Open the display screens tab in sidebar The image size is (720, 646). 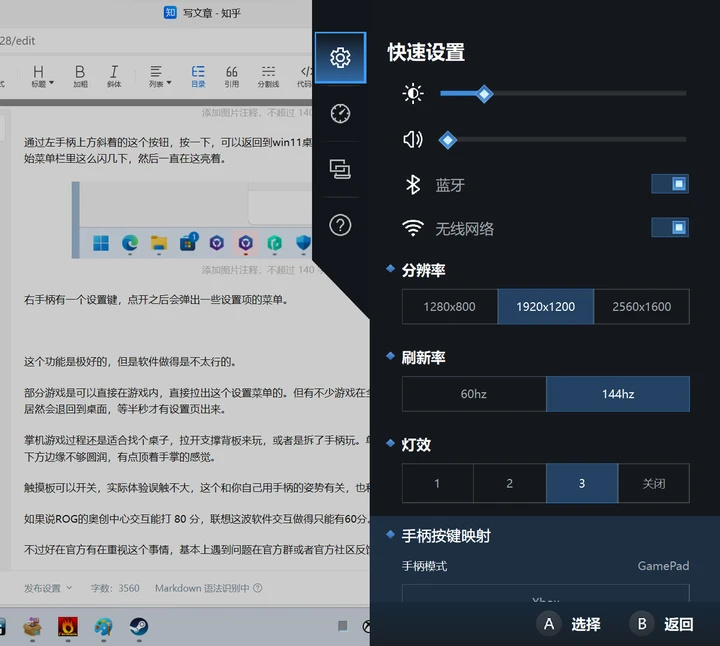point(340,169)
